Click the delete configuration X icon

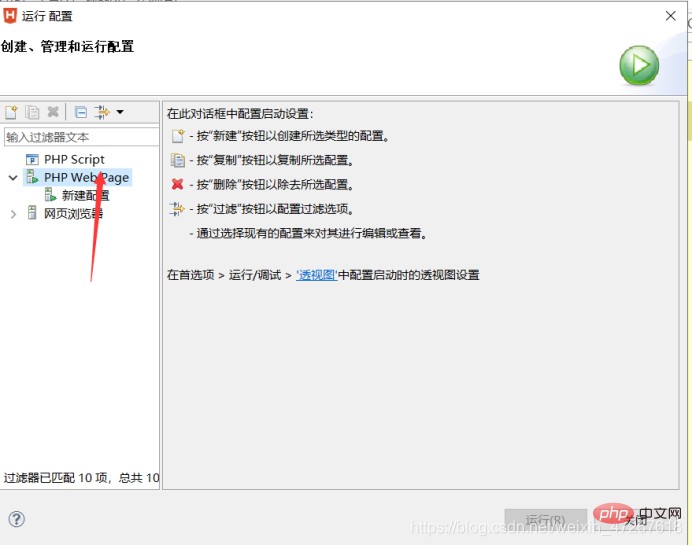(53, 112)
